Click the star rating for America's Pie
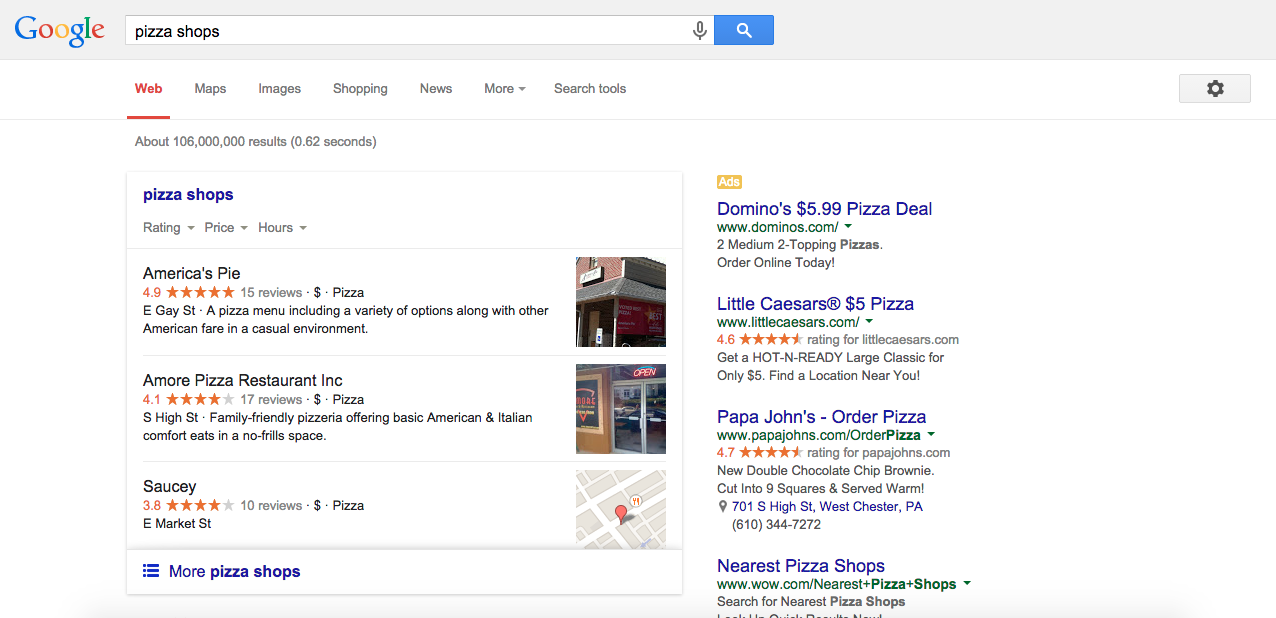1276x618 pixels. (199, 293)
